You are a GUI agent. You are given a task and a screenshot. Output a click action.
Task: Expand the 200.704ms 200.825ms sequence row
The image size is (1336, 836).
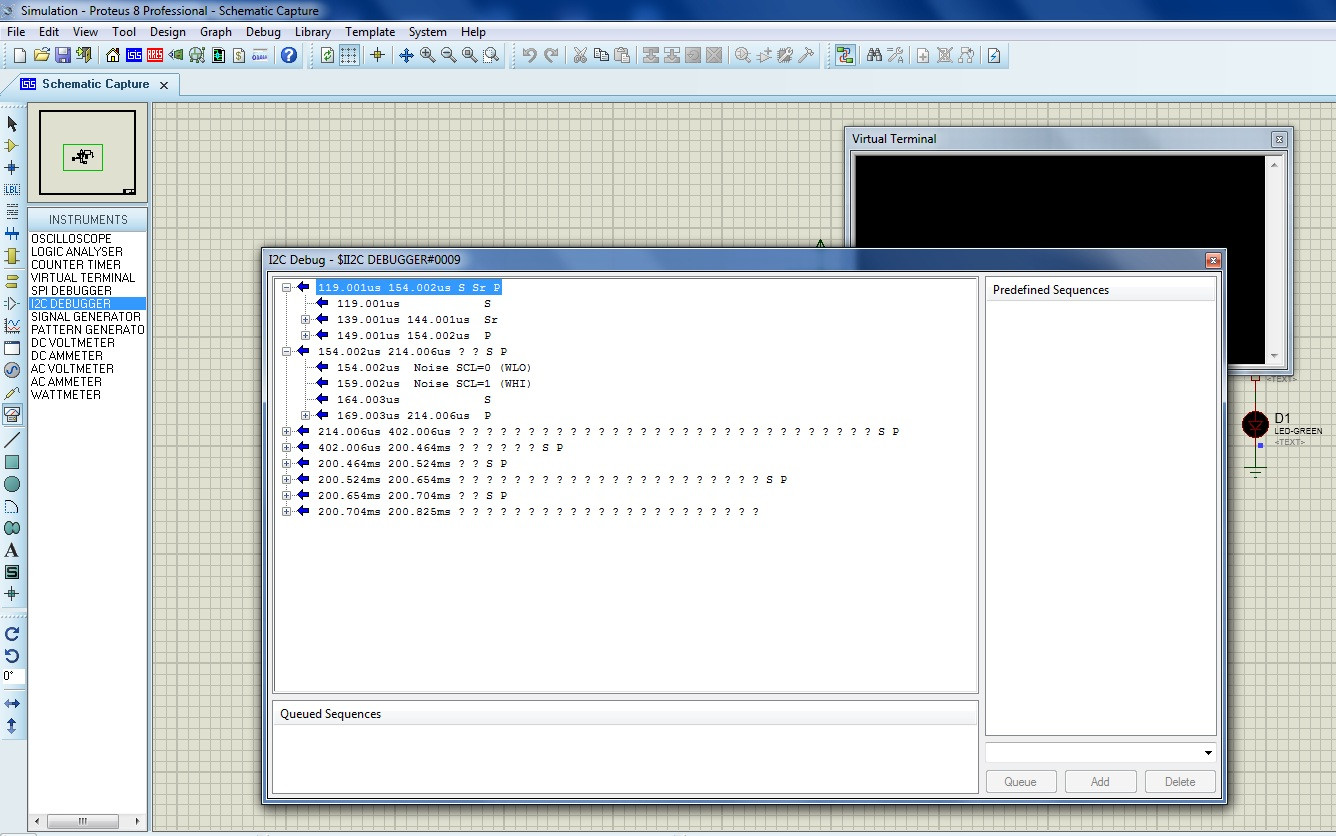coord(286,511)
